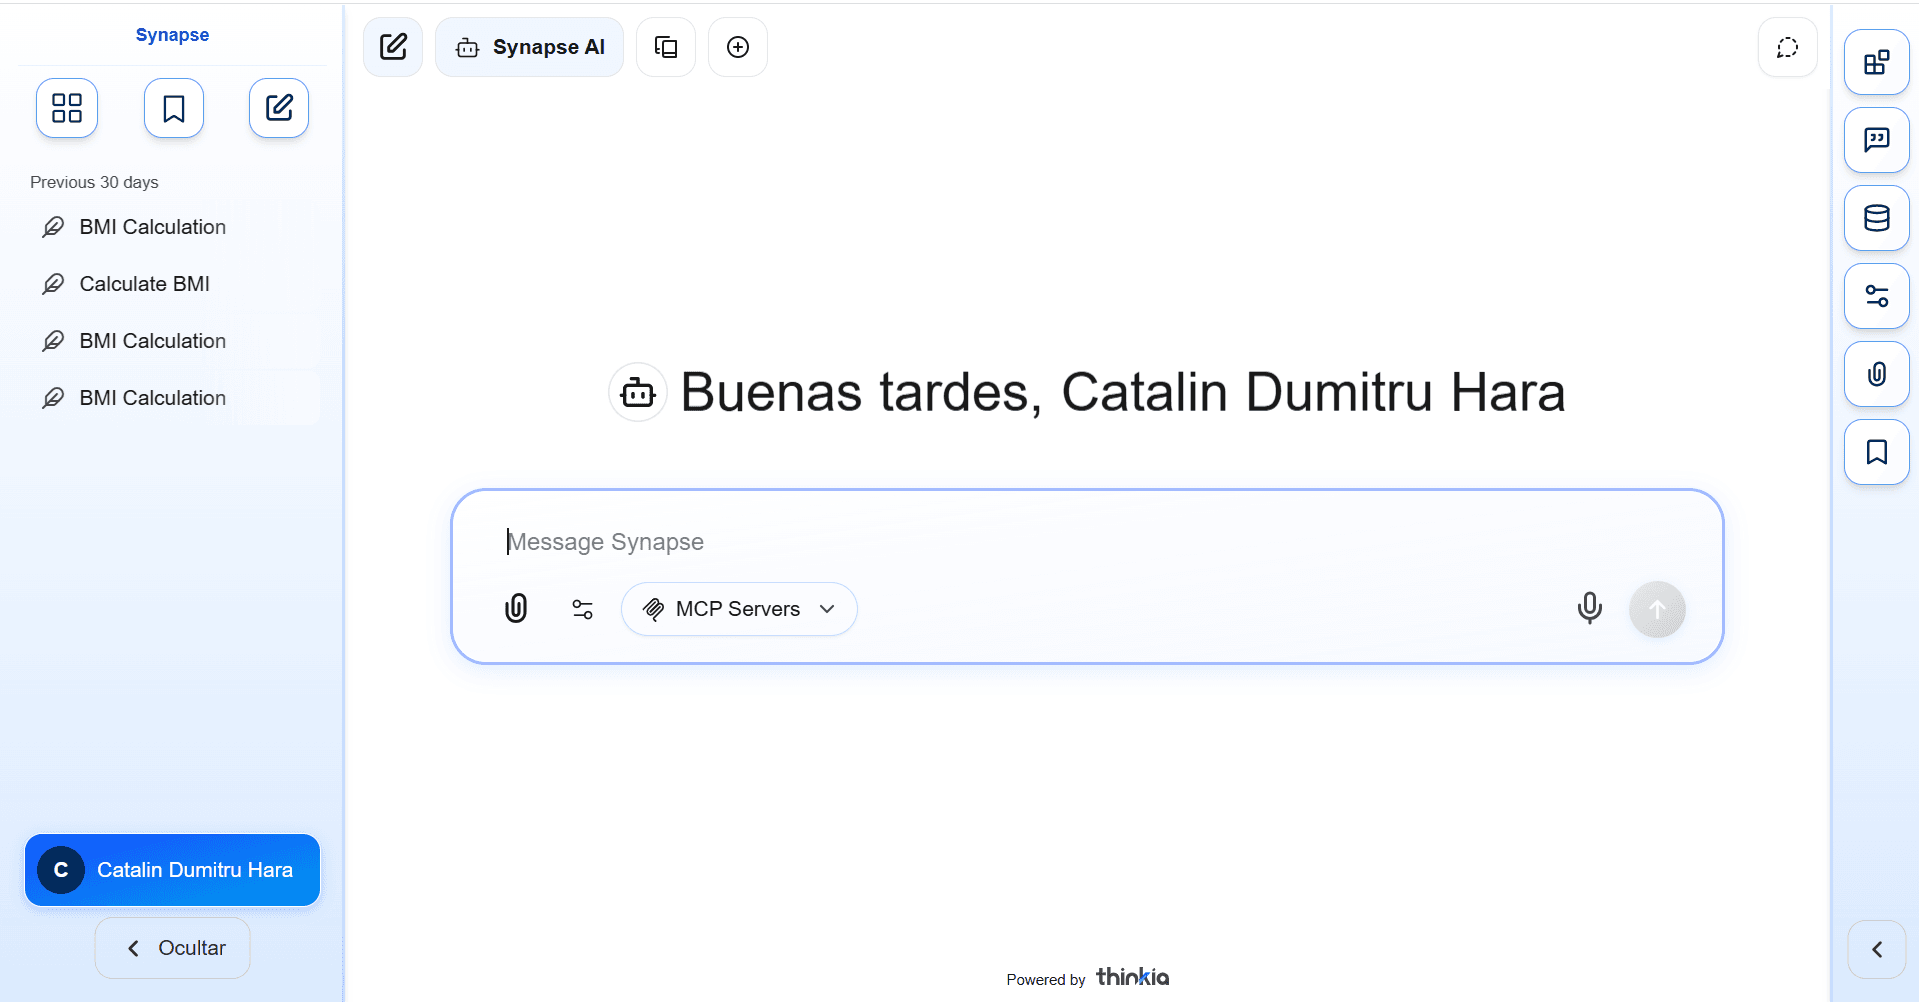Screen dimensions: 1919x1002
Task: Open the grid dashboard icon in left sidebar
Action: pyautogui.click(x=67, y=108)
